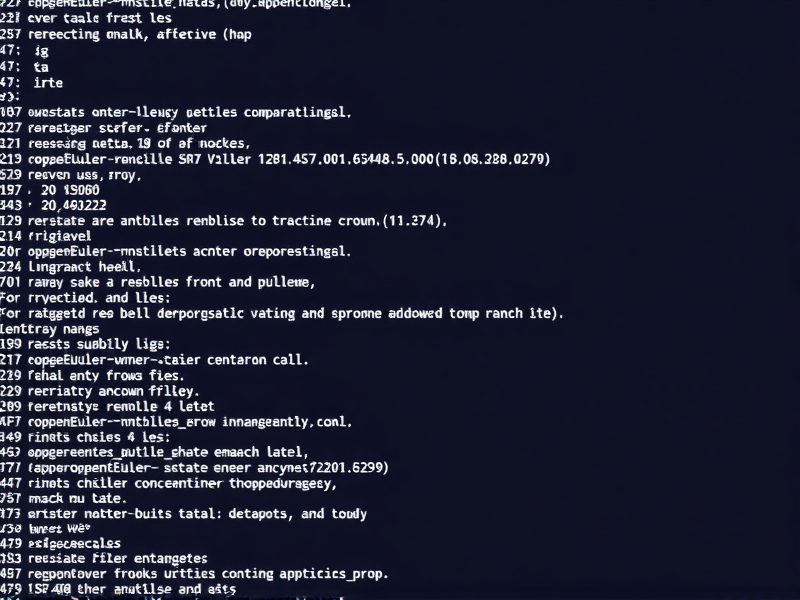Click the "lenttray nangs" line
800x600 pixels.
50,327
